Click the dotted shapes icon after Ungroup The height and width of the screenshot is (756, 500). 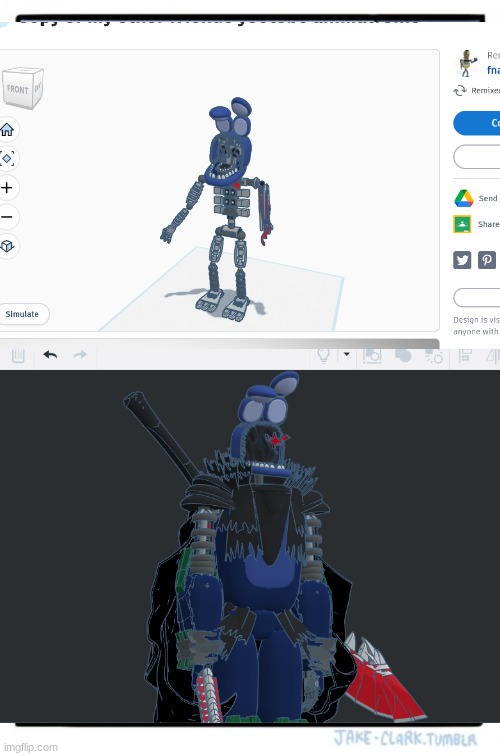[433, 356]
